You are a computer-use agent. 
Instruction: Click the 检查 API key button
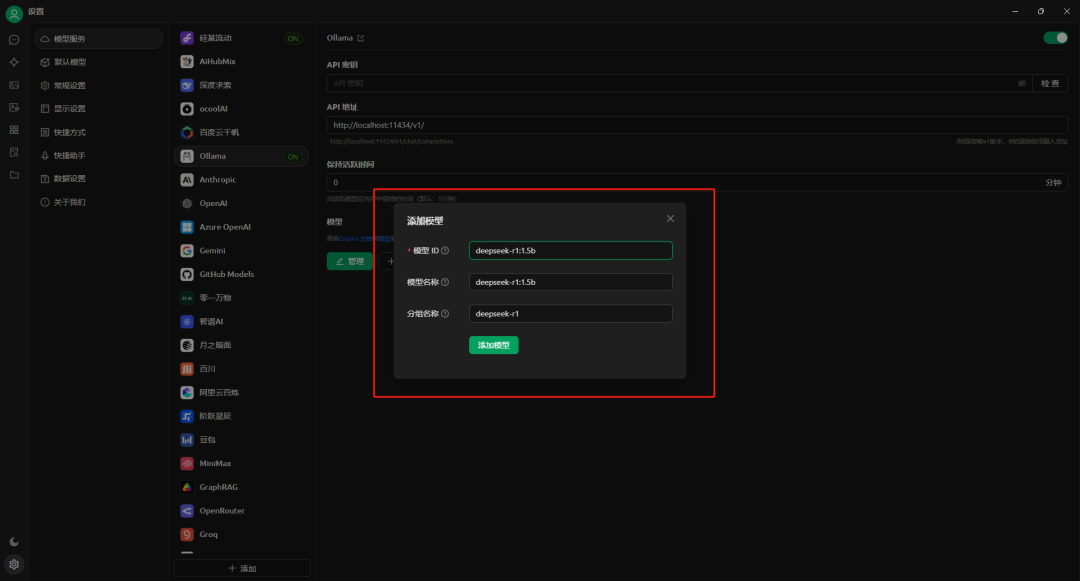[x=1050, y=83]
